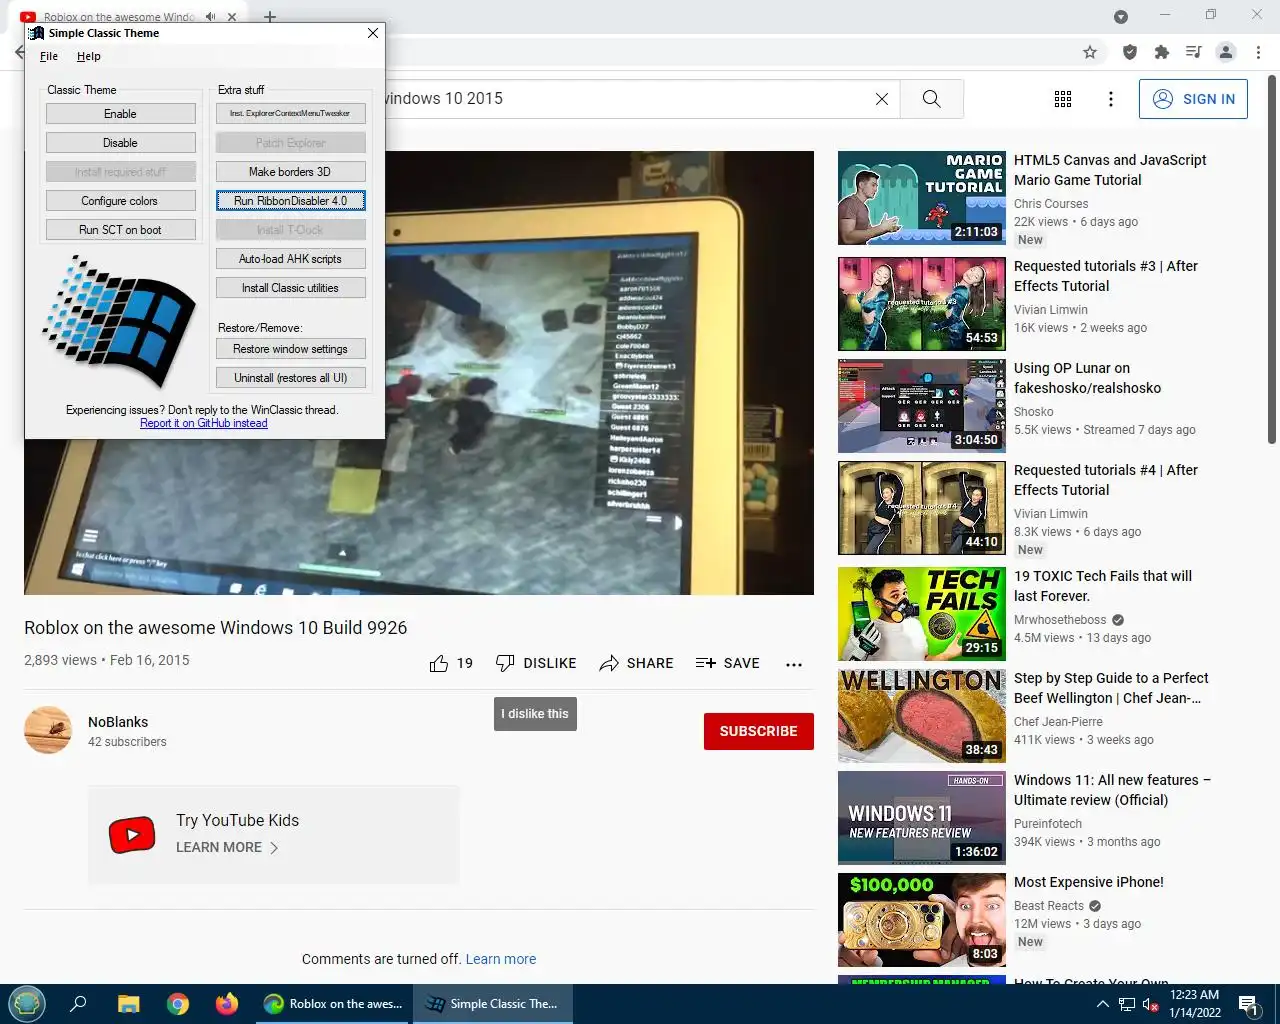The width and height of the screenshot is (1280, 1024).
Task: Launch Firefox from the taskbar
Action: [227, 1004]
